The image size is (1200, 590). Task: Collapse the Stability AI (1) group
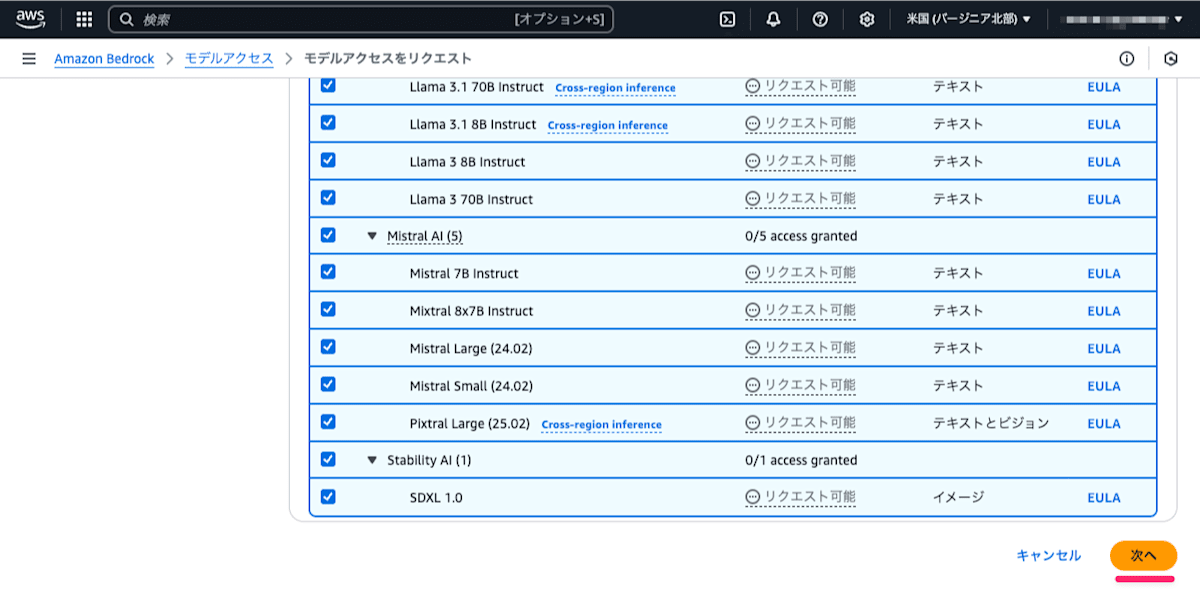coord(372,461)
